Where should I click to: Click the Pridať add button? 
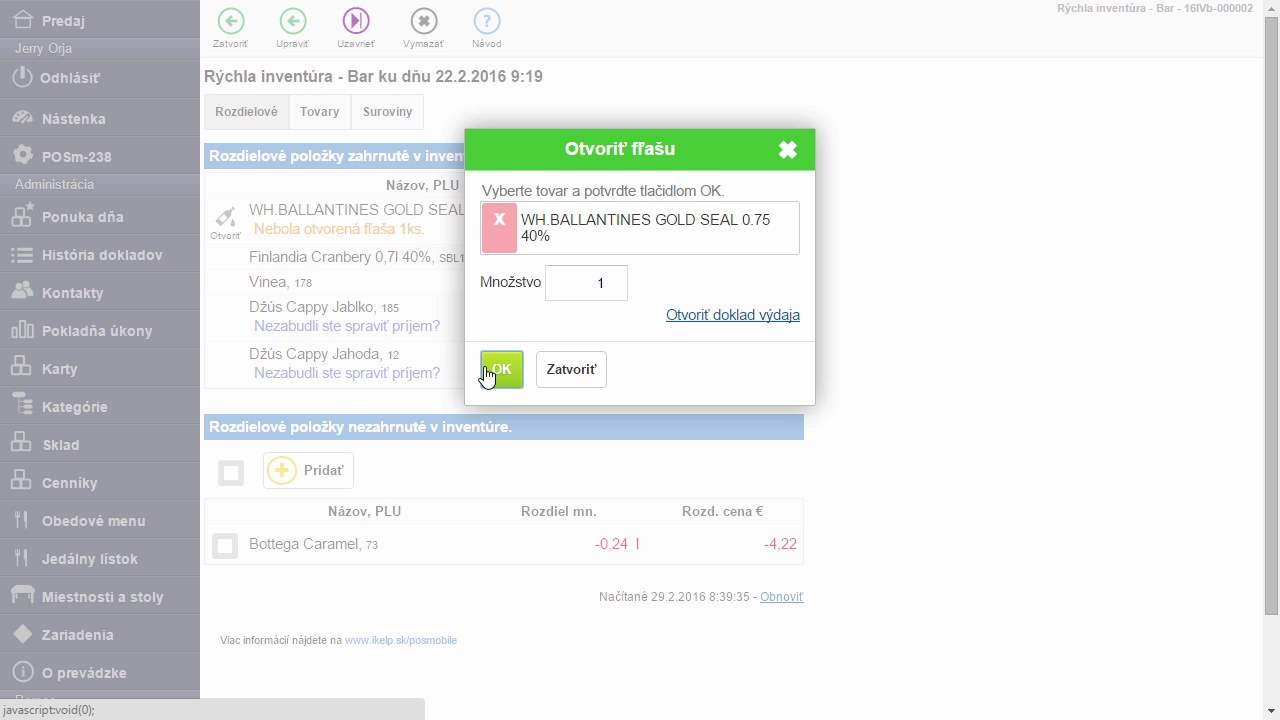tap(308, 470)
